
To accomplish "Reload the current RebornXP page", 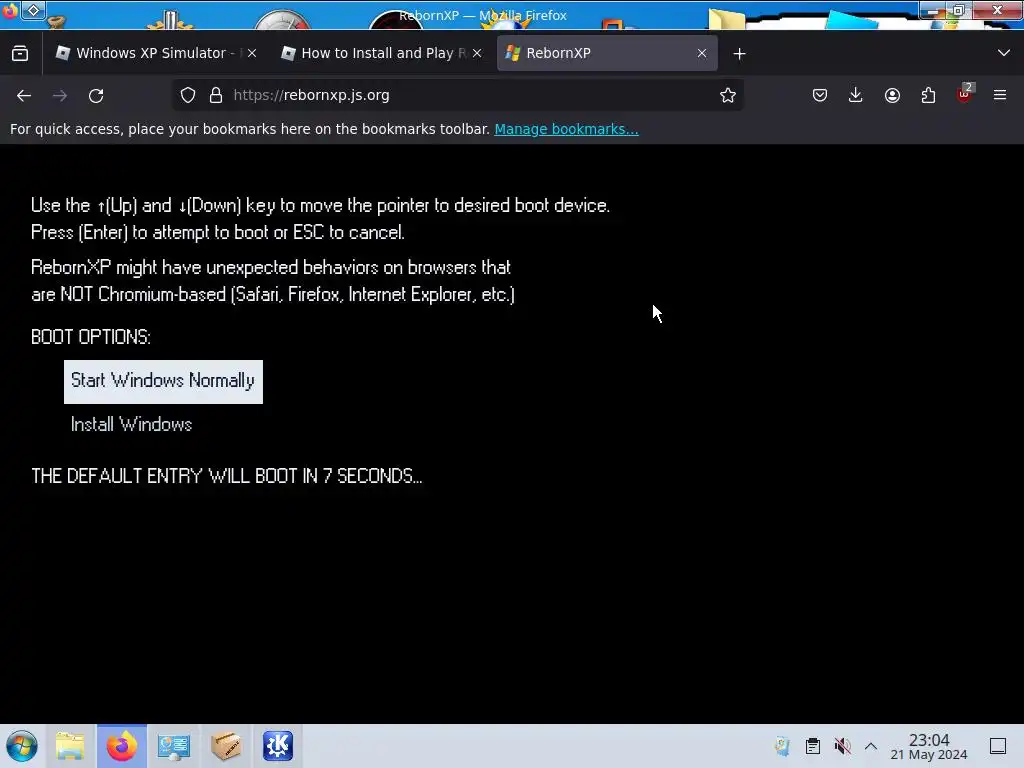I will 96,95.
